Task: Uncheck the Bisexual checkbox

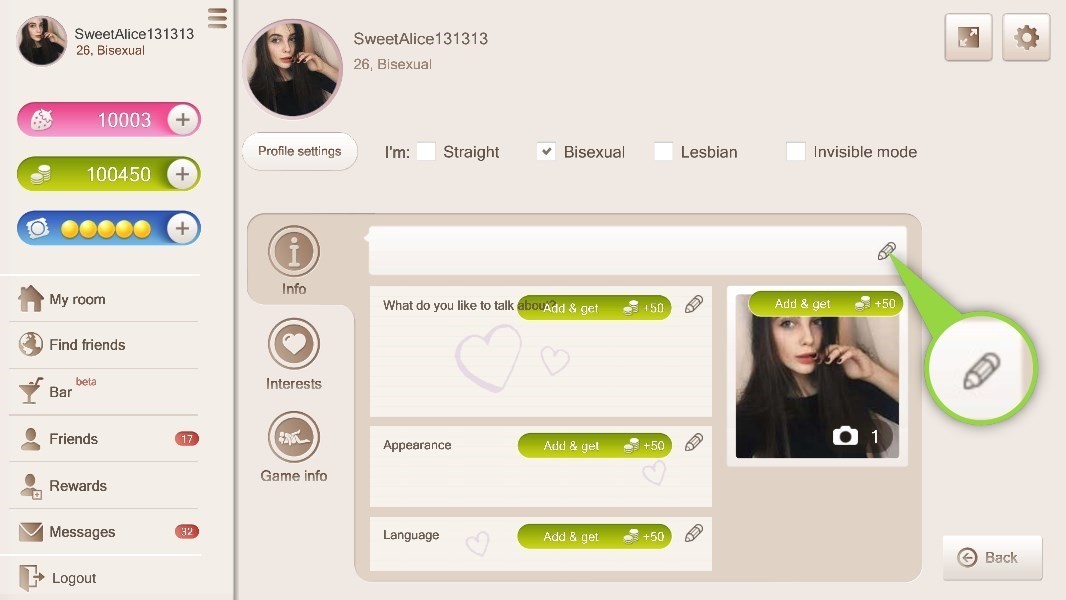Action: click(546, 152)
